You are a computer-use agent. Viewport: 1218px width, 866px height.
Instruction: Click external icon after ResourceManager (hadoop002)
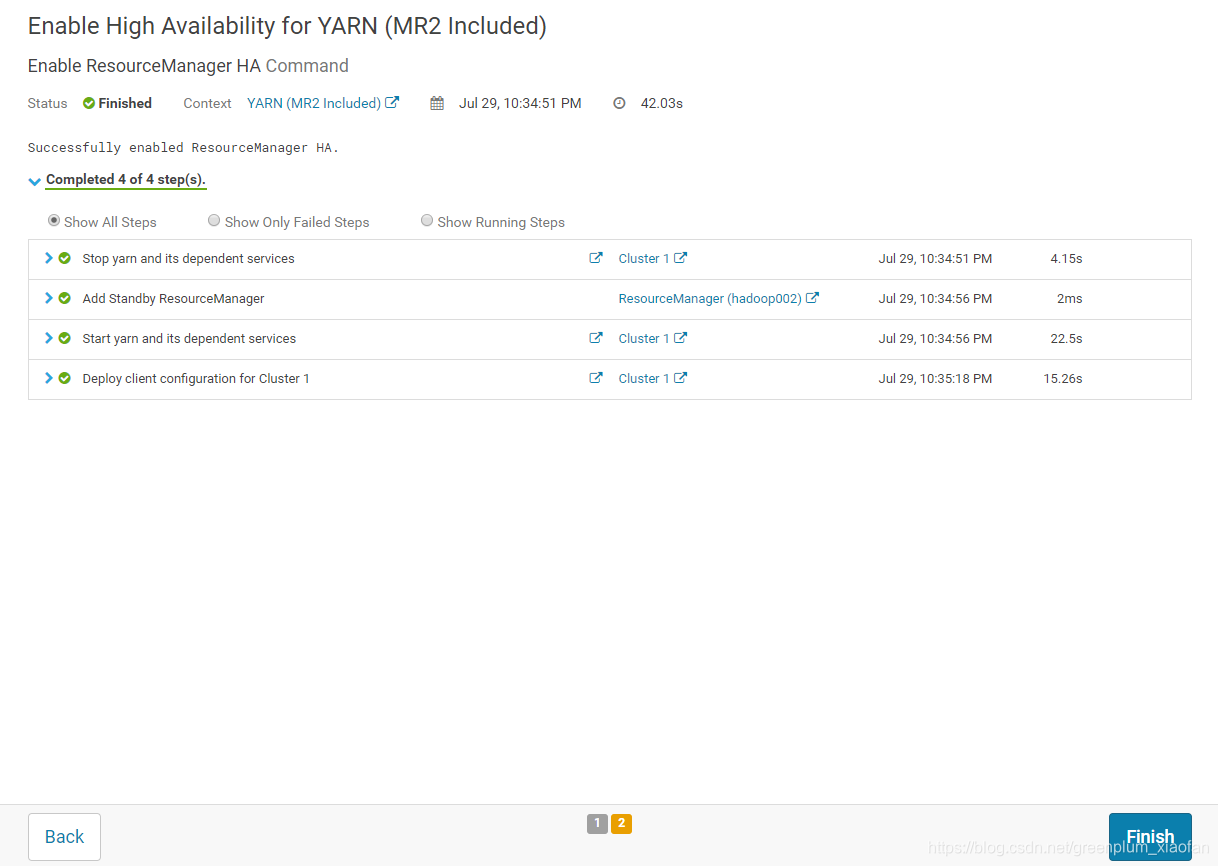(813, 298)
